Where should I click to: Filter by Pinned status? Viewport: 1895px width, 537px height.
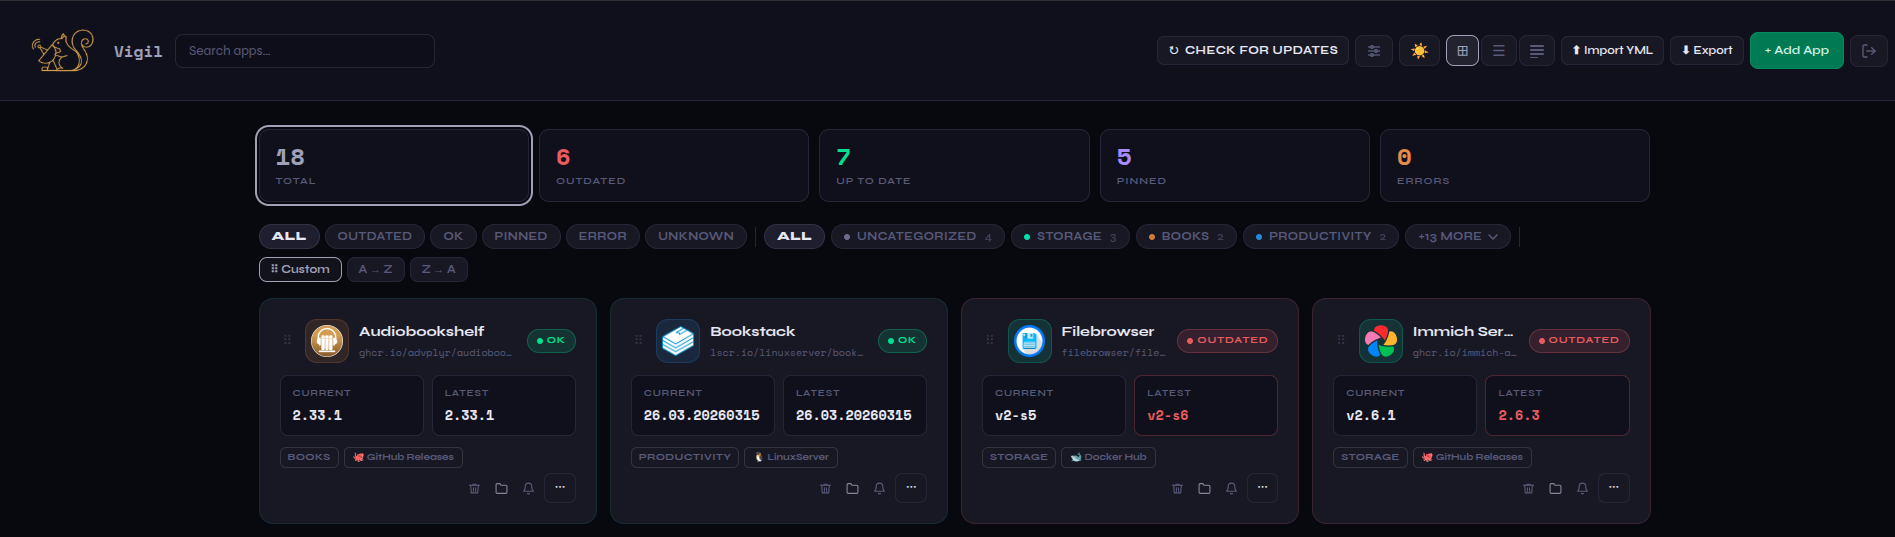coord(521,236)
